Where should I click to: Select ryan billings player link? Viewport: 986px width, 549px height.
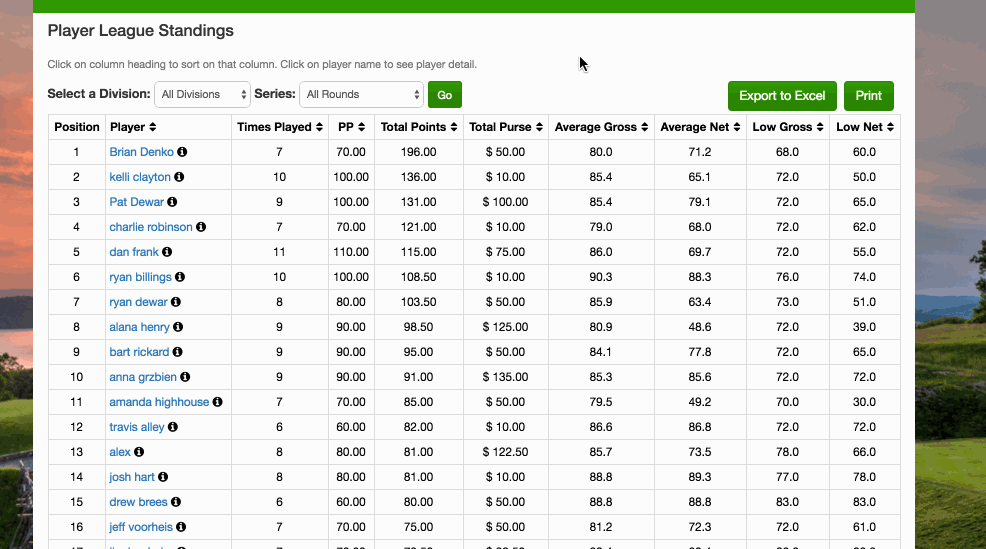pos(140,277)
